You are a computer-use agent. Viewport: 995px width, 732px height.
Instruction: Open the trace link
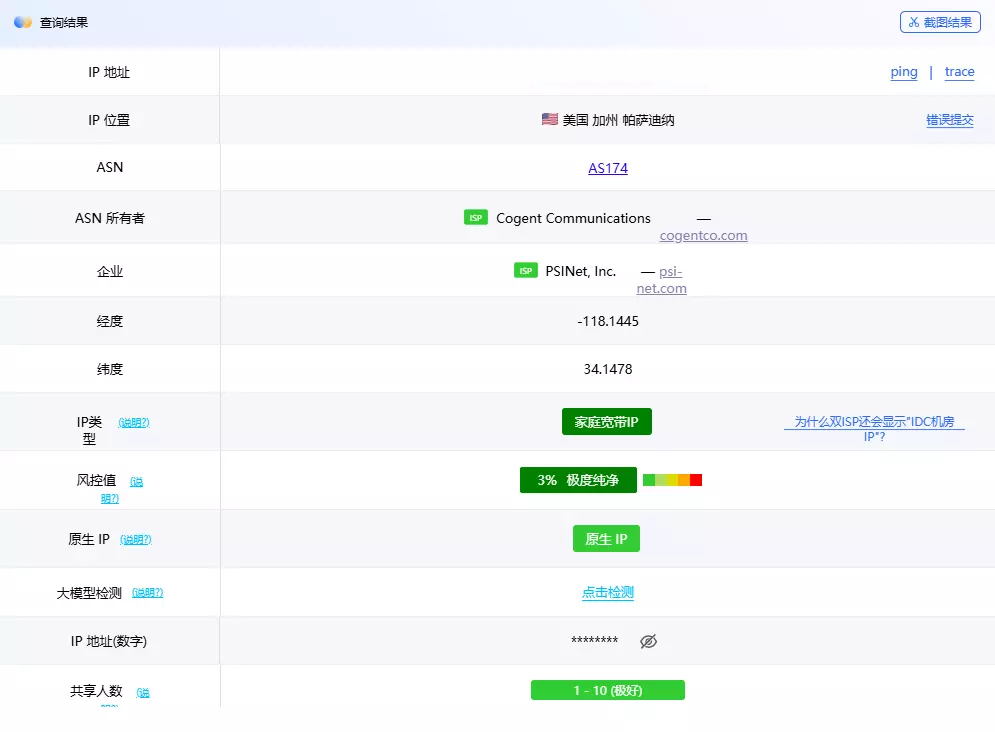point(959,72)
